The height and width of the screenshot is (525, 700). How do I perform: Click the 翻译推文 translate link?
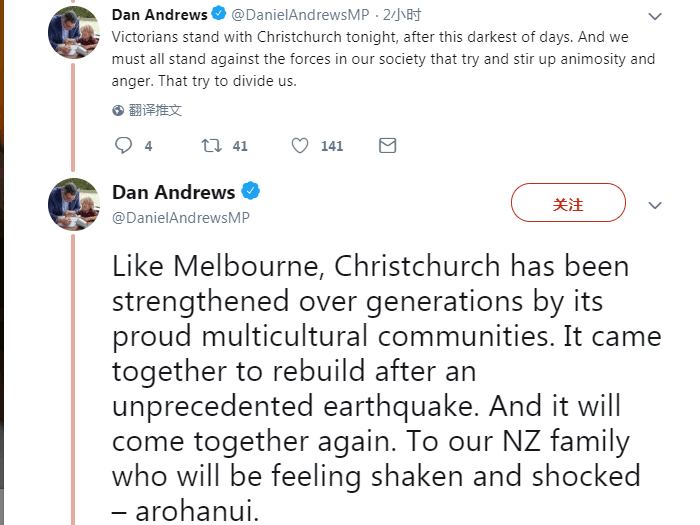[155, 110]
